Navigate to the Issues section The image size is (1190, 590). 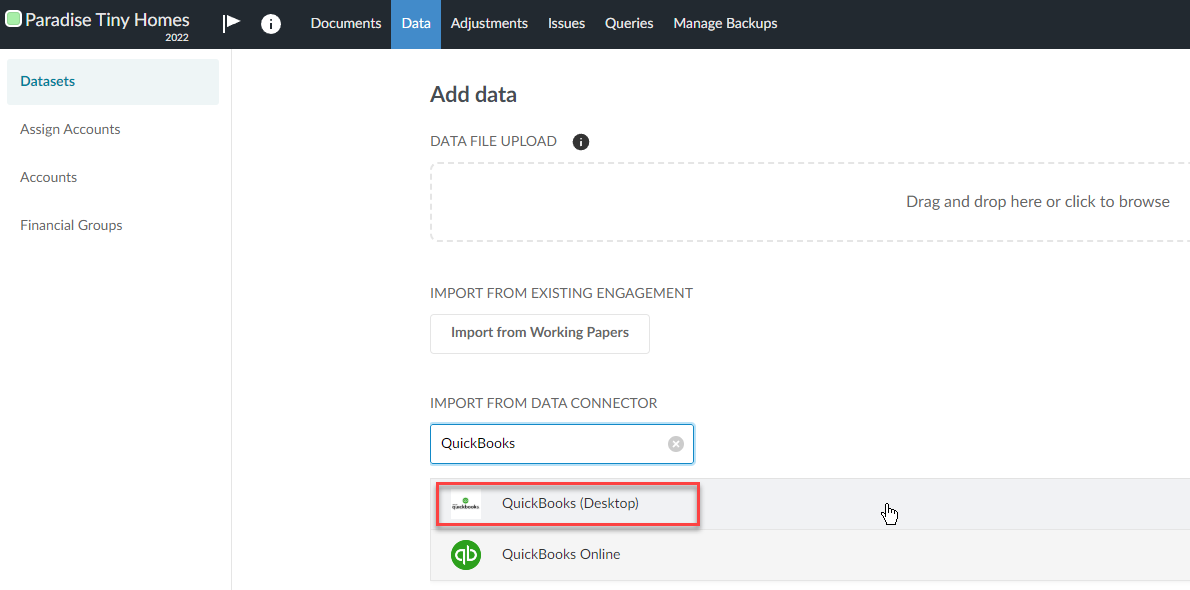click(x=566, y=23)
